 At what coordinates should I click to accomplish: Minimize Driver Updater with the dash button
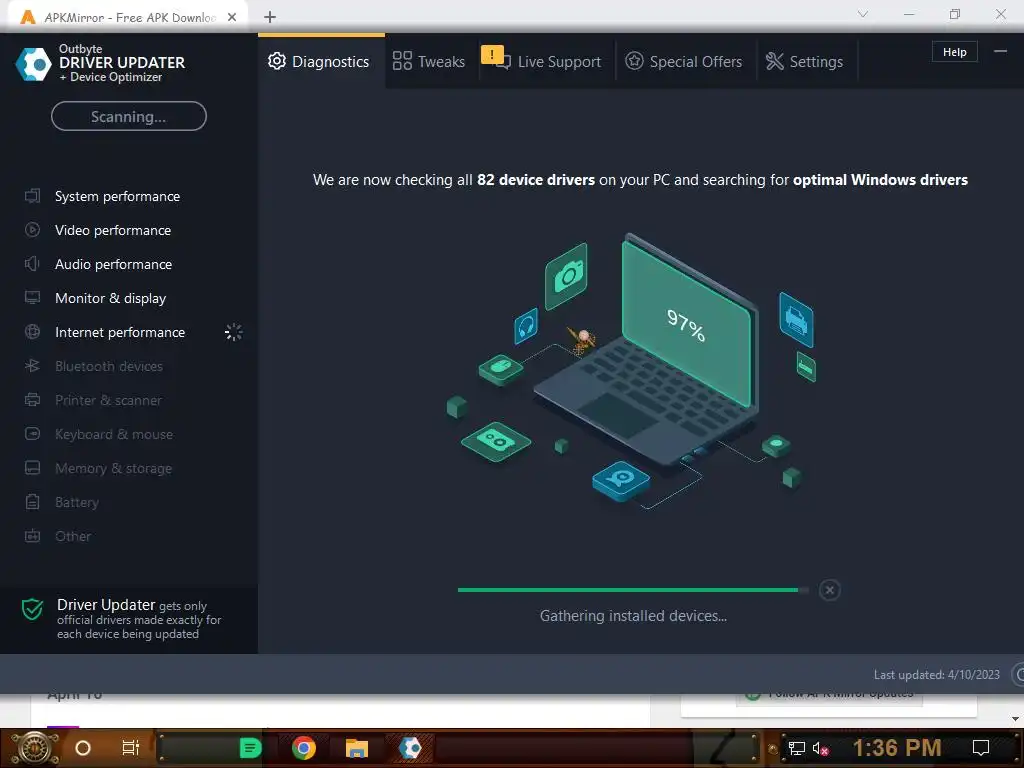tap(1000, 52)
